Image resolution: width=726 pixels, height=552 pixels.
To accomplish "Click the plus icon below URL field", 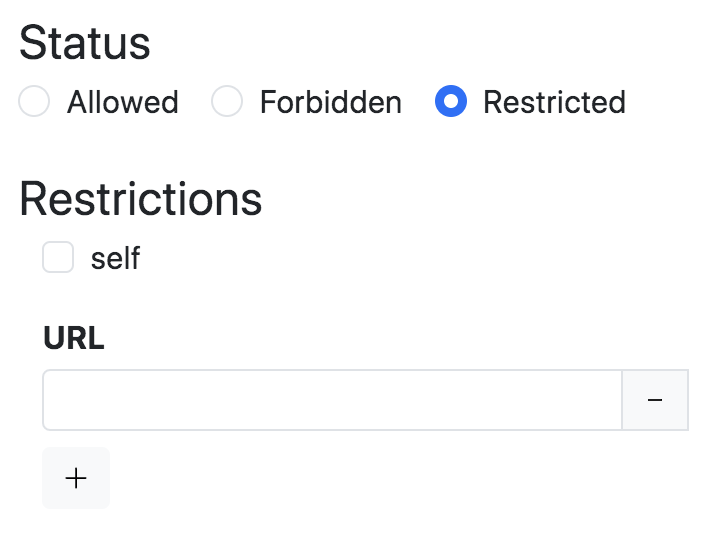I will (x=76, y=478).
